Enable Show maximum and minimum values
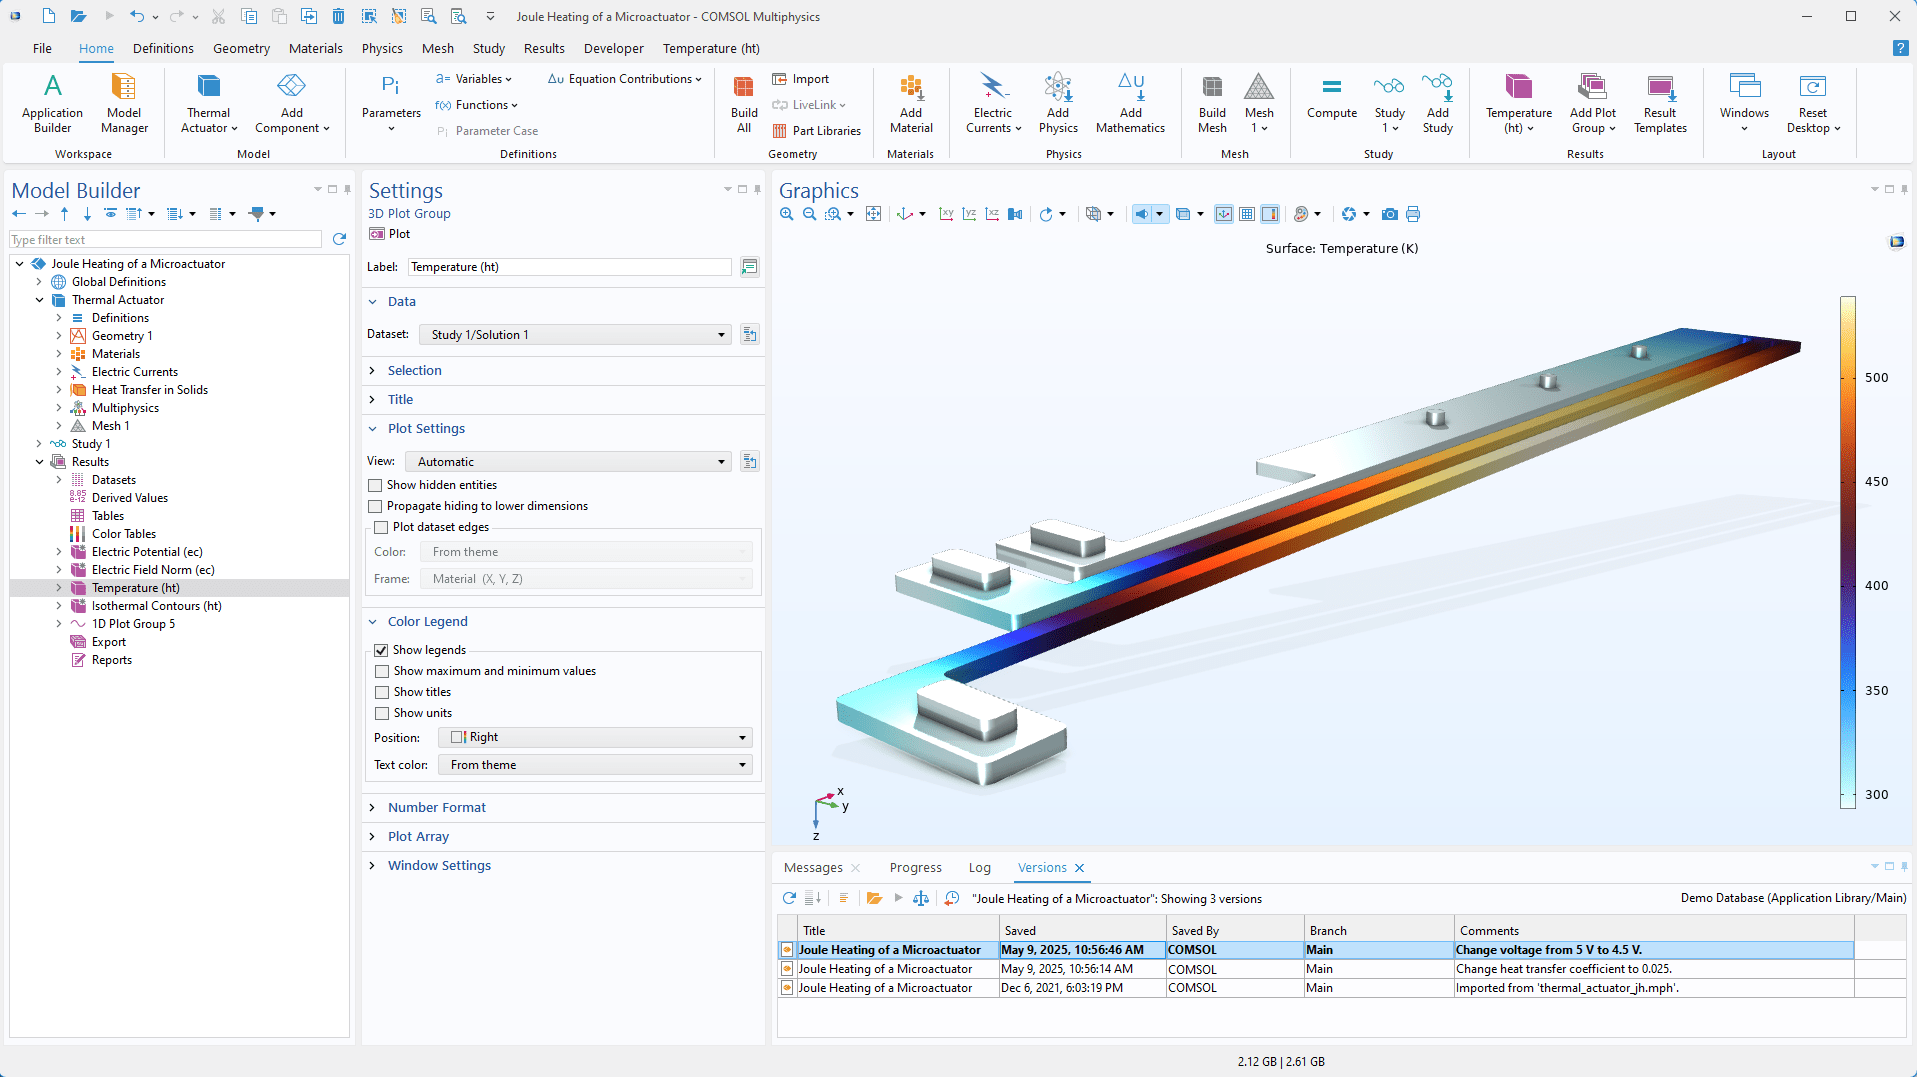The height and width of the screenshot is (1077, 1917). [x=382, y=671]
